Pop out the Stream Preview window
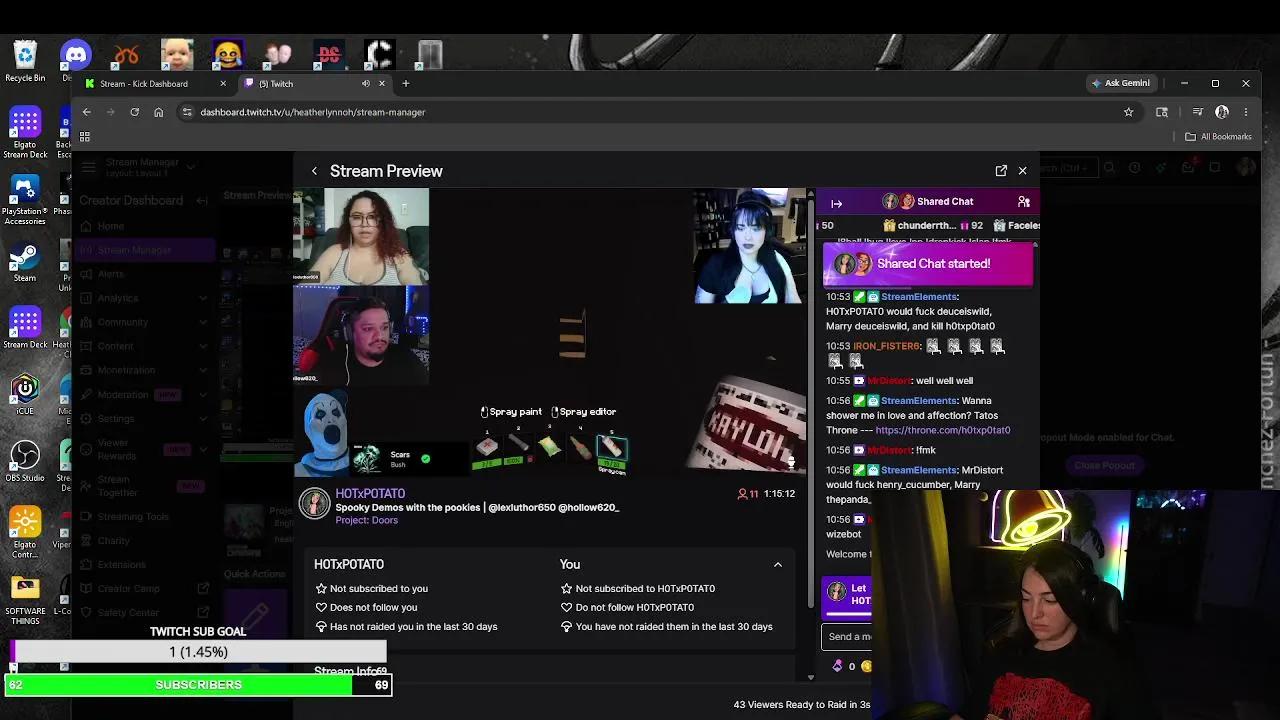 tap(1001, 171)
